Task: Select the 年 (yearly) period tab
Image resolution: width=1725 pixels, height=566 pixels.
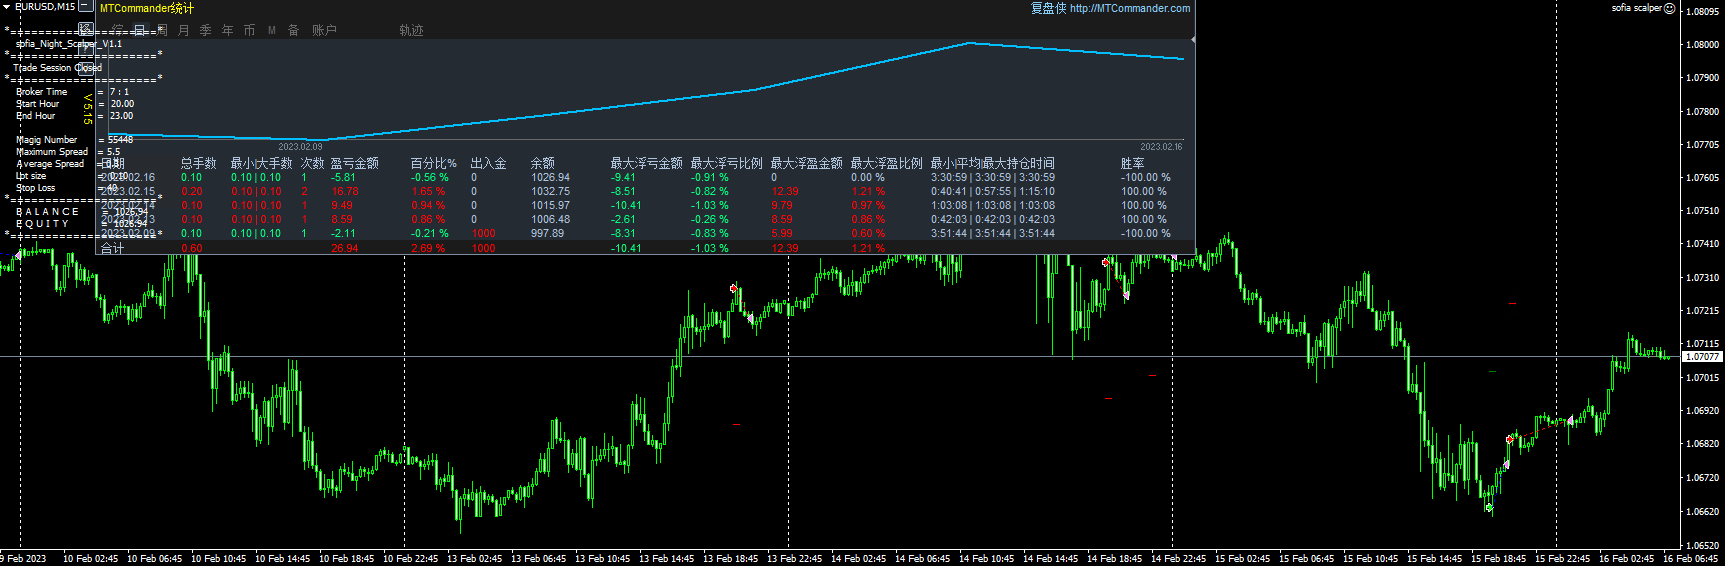Action: click(x=228, y=31)
